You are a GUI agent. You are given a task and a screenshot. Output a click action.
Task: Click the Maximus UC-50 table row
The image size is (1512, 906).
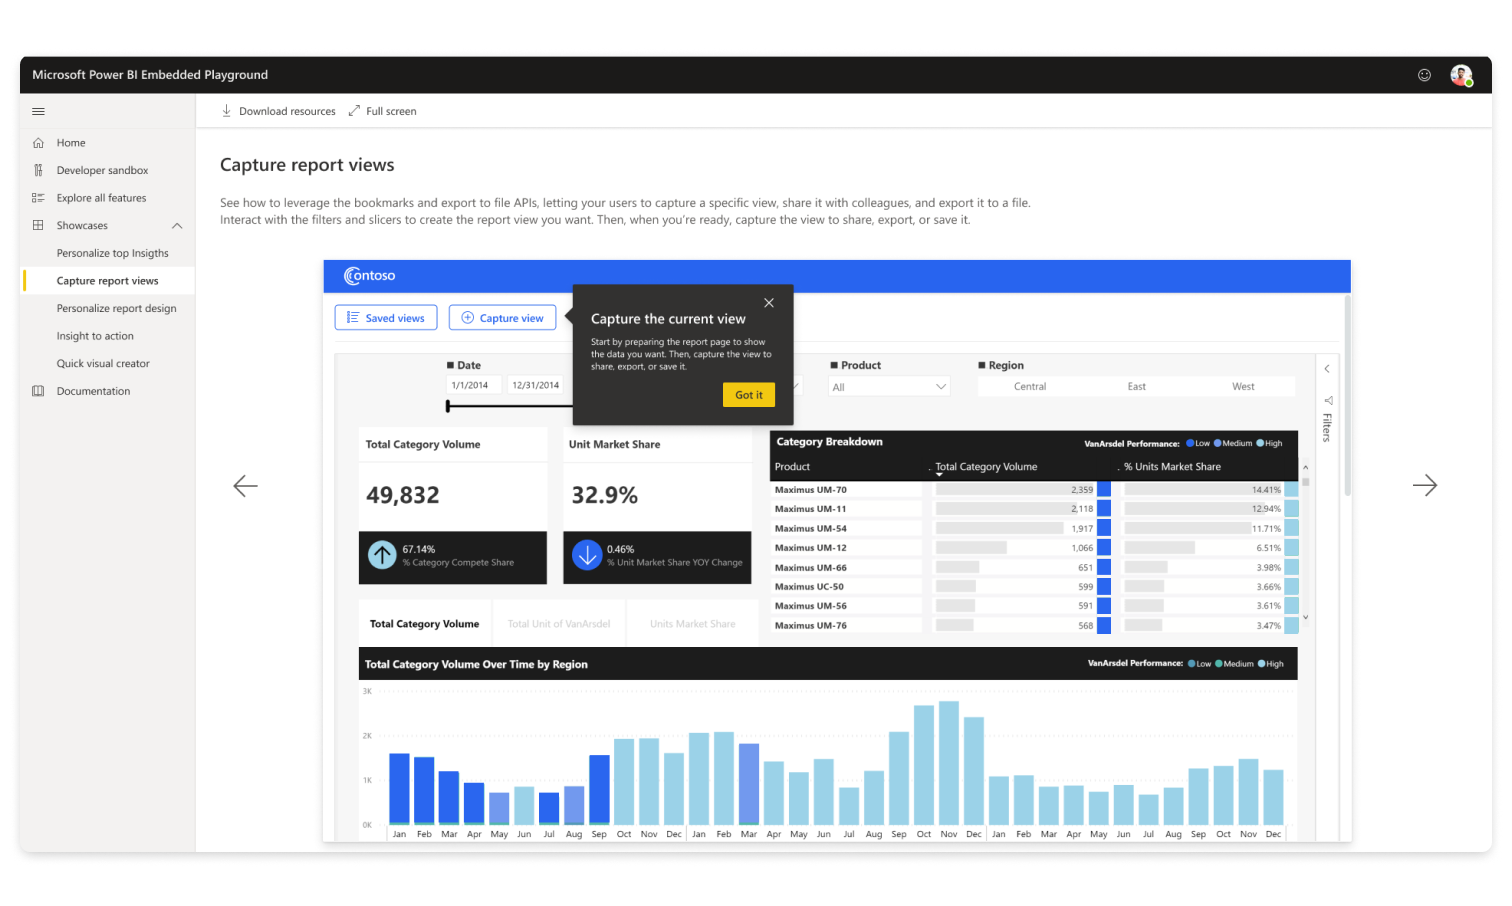[x=1034, y=587]
